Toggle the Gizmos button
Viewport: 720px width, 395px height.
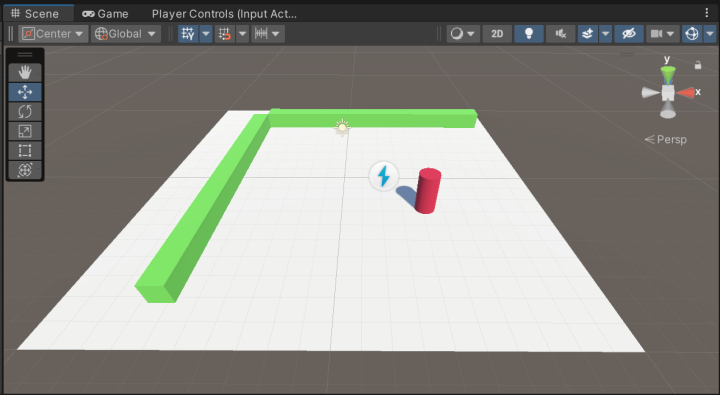[x=692, y=34]
